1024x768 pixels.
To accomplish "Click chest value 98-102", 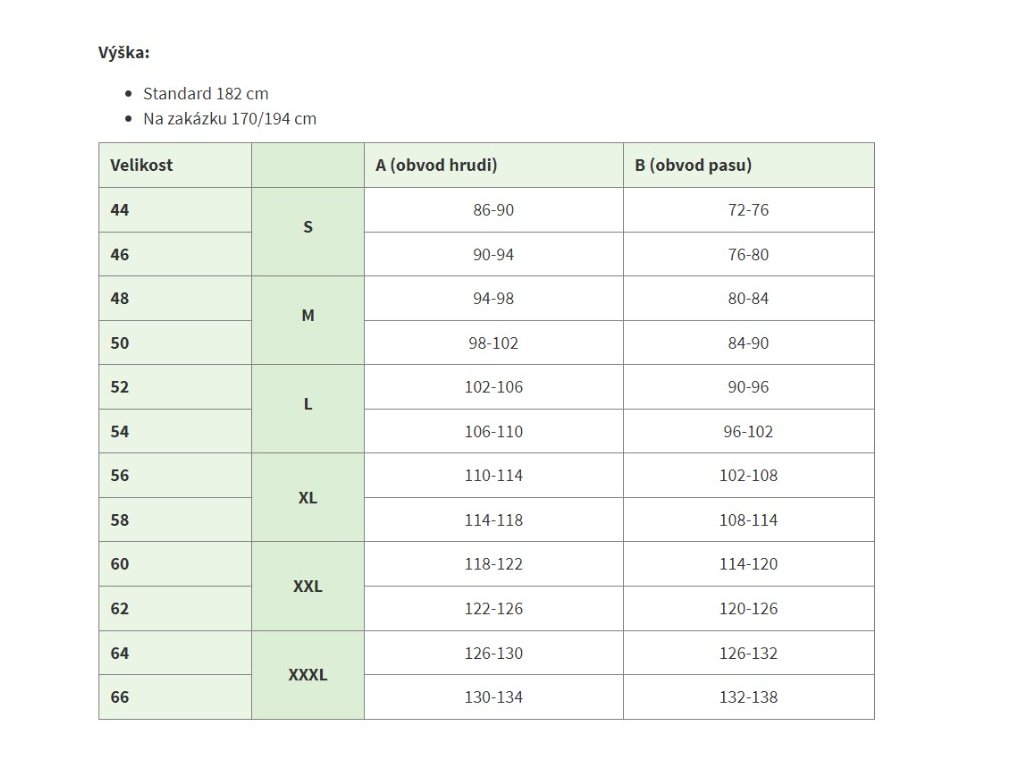I will click(x=493, y=343).
